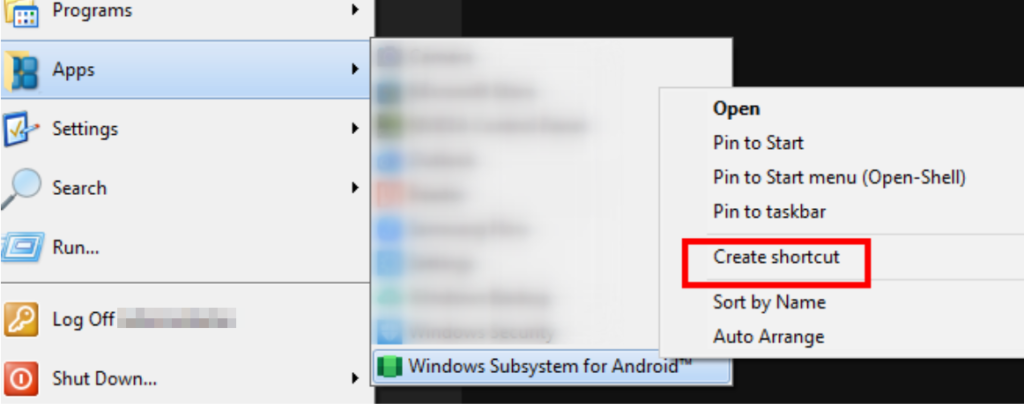Choose Pin to Start menu (Open-Shell)
Image resolution: width=1024 pixels, height=410 pixels.
[x=839, y=177]
